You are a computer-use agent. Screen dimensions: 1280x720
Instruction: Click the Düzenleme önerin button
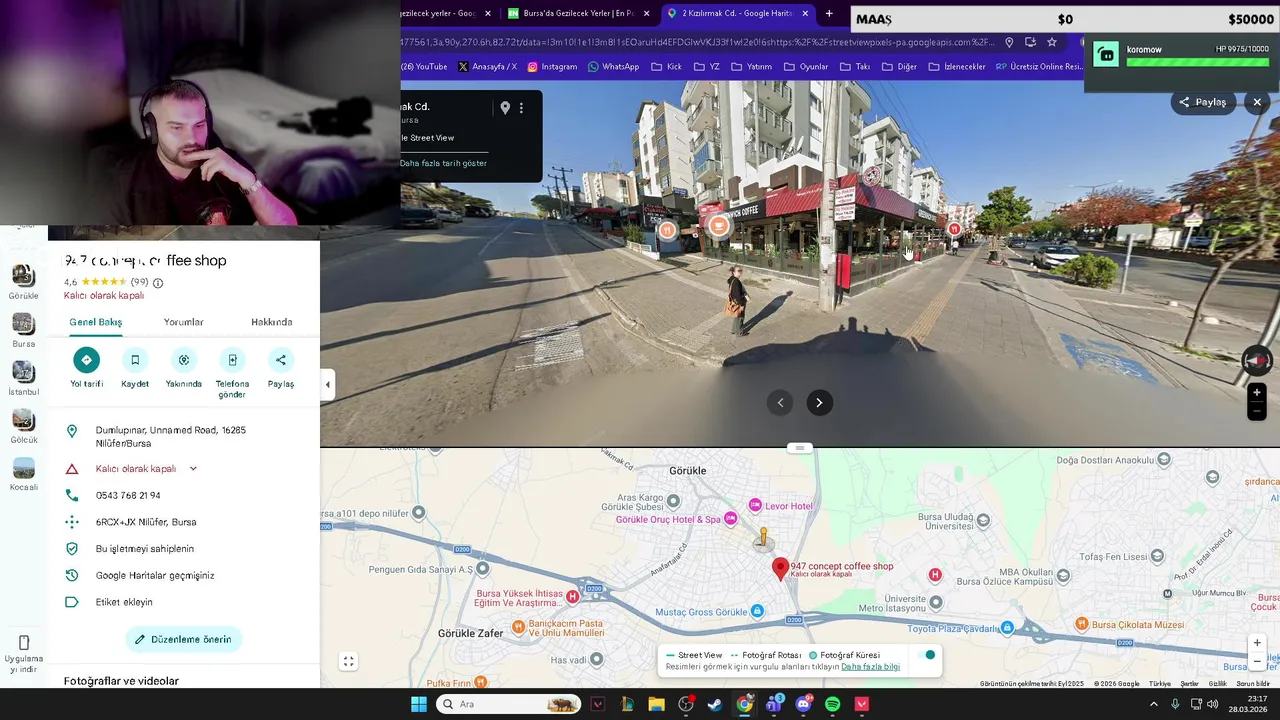pos(184,639)
